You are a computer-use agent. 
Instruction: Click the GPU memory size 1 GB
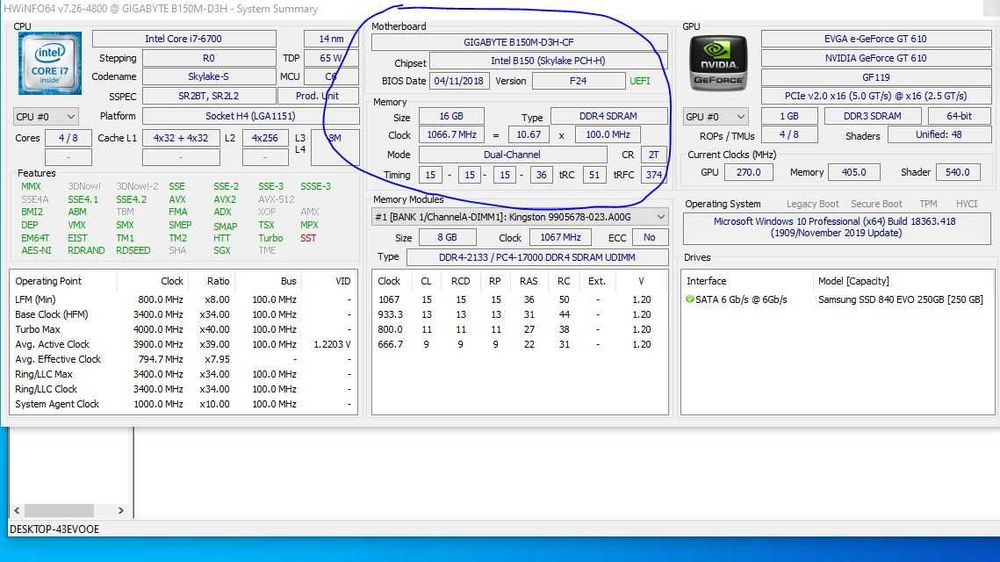point(789,116)
